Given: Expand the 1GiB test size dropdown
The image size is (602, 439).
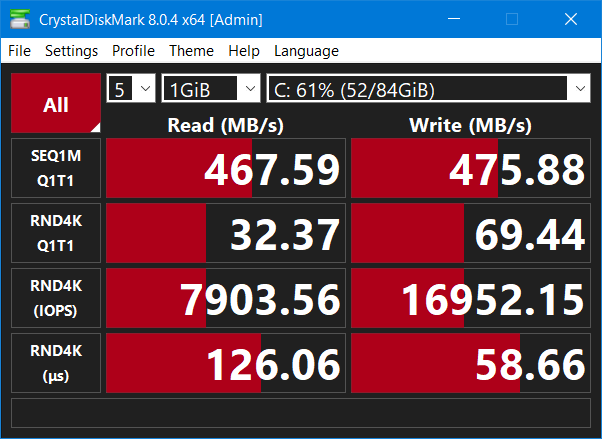Looking at the screenshot, I should click(x=211, y=89).
